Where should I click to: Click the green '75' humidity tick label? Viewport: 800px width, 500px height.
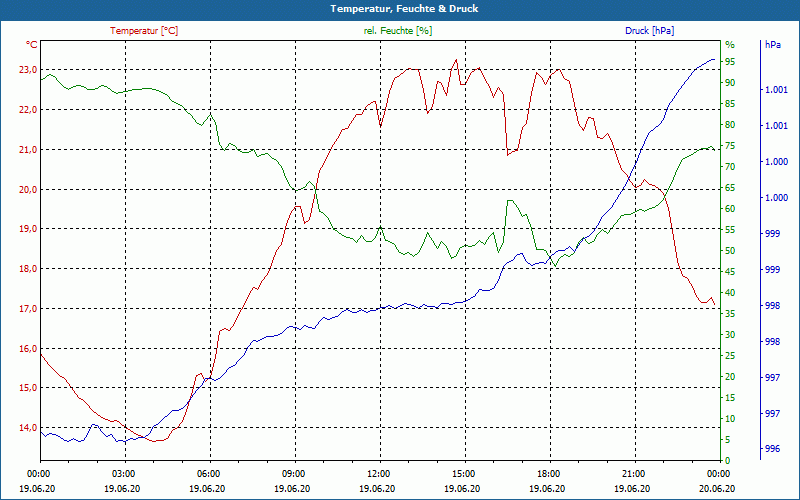[x=730, y=146]
